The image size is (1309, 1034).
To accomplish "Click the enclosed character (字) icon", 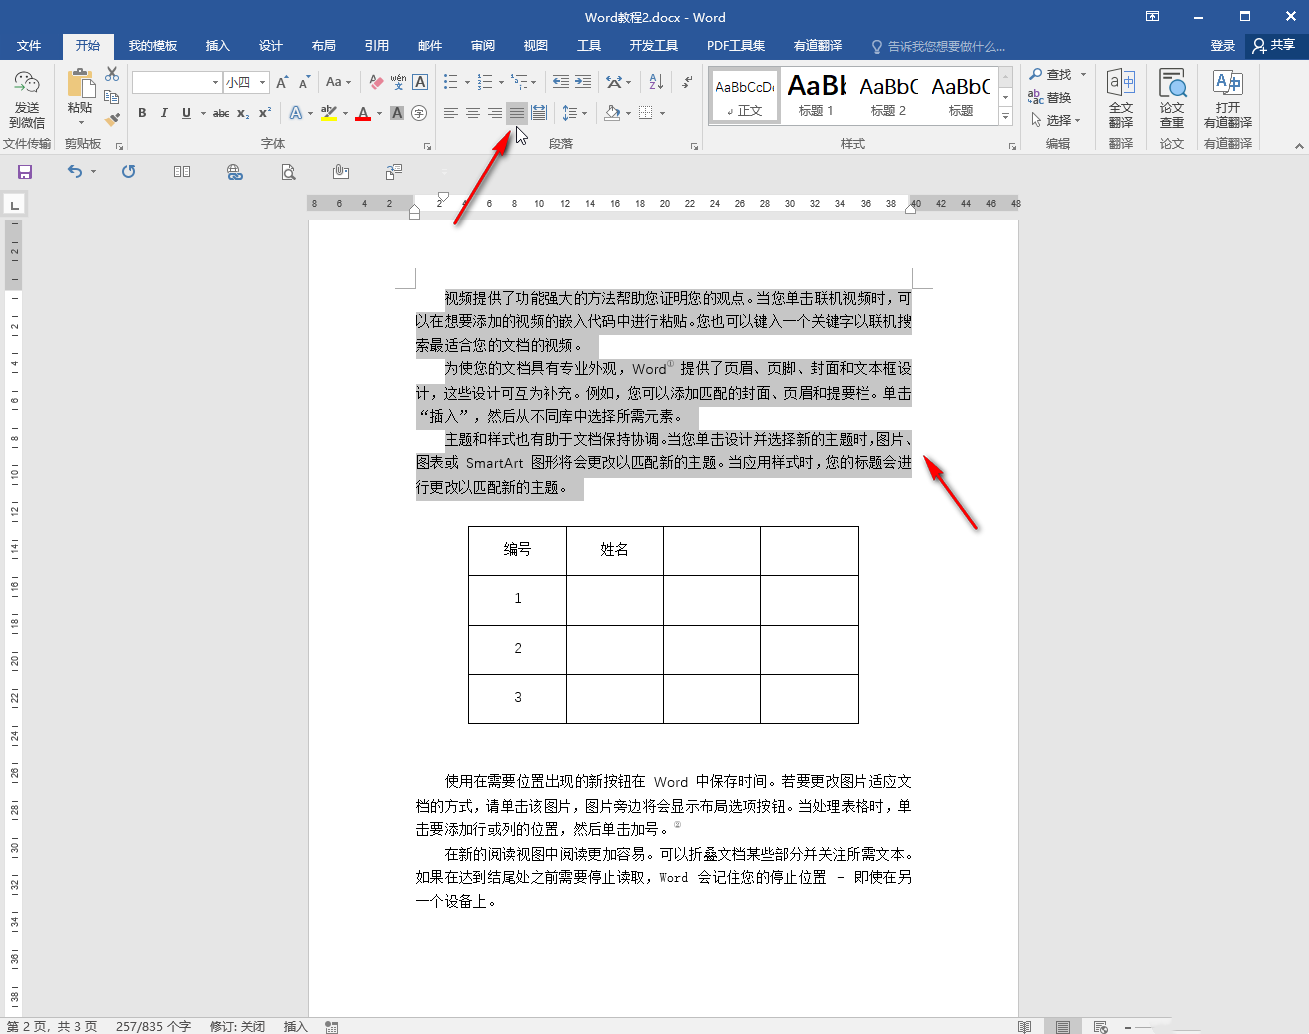I will pos(419,113).
